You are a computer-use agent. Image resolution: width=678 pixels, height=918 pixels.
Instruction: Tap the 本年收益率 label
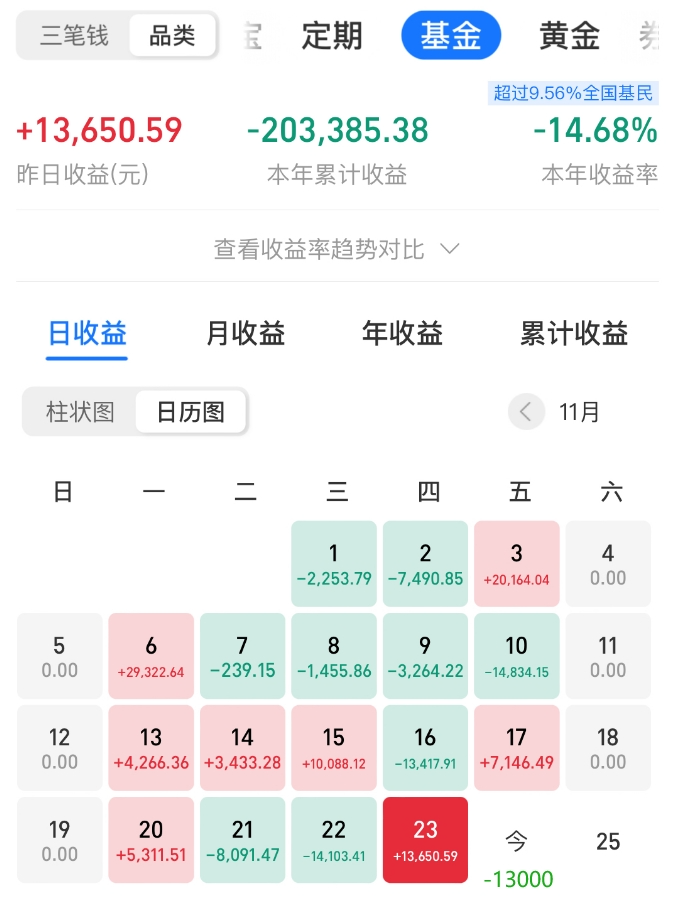[600, 174]
